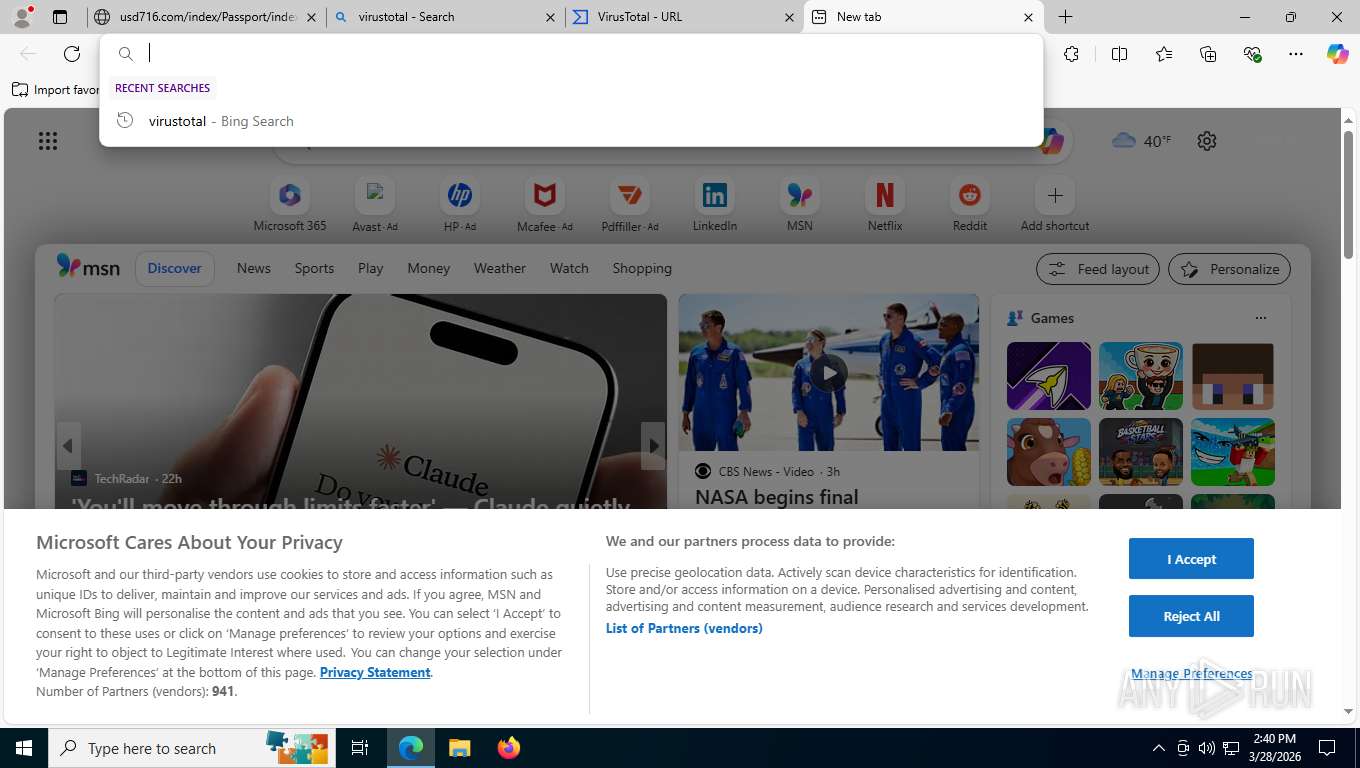
Task: Open the cow farm game thumbnail
Action: 1049,452
